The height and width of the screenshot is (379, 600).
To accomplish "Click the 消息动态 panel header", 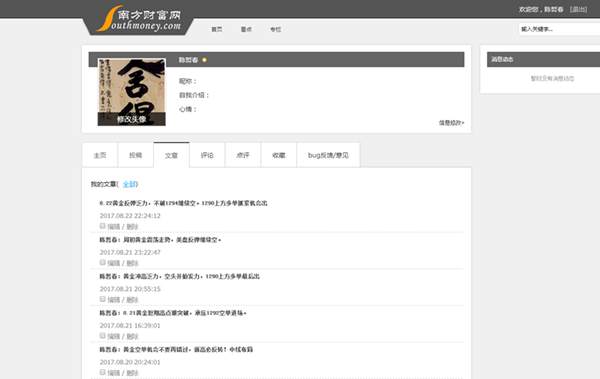I will 543,59.
